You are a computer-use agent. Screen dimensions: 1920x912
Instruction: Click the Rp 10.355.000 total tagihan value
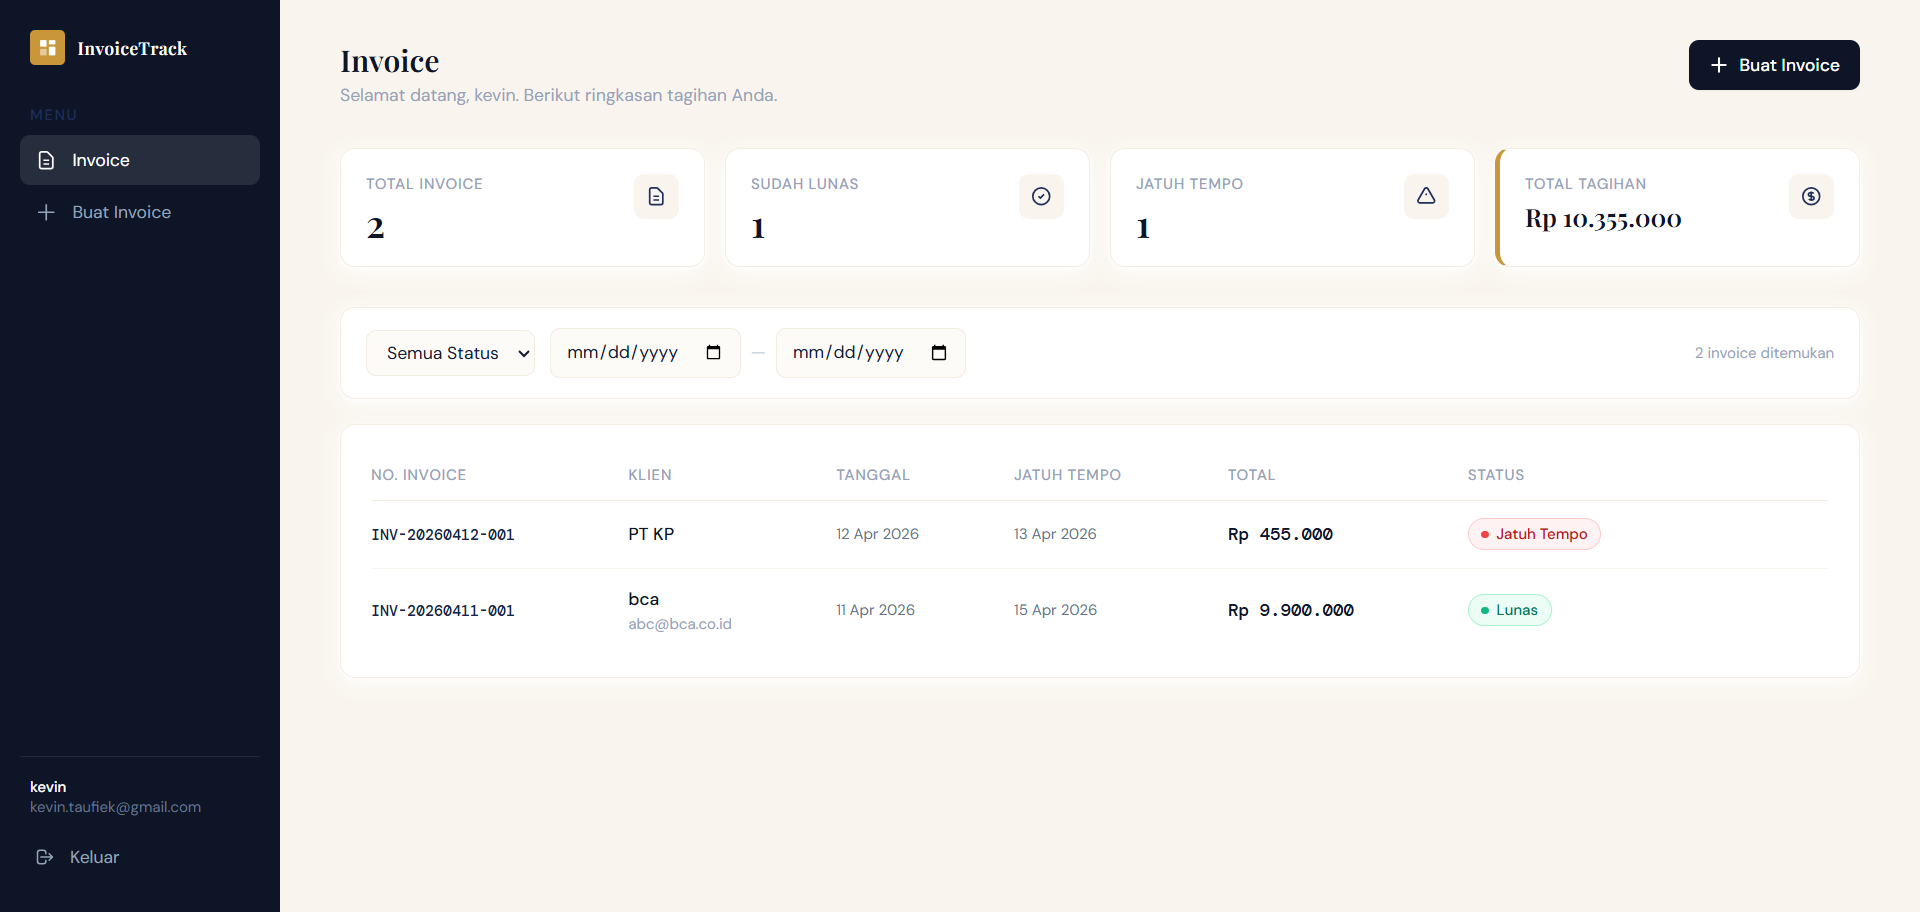[x=1603, y=219]
